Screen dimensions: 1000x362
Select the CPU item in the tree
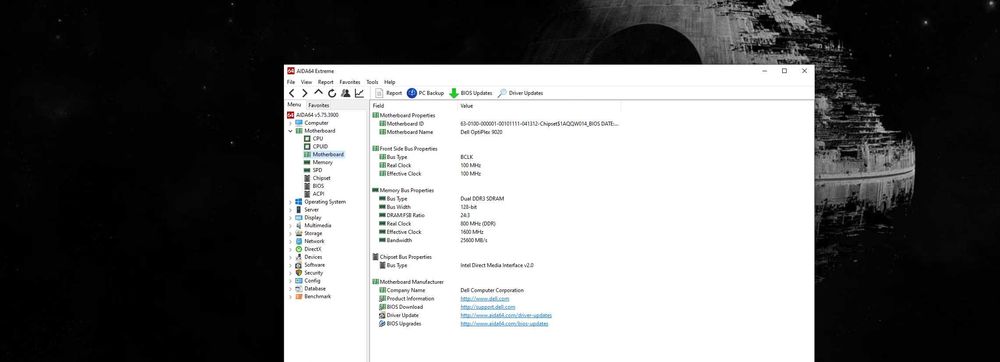pos(318,138)
